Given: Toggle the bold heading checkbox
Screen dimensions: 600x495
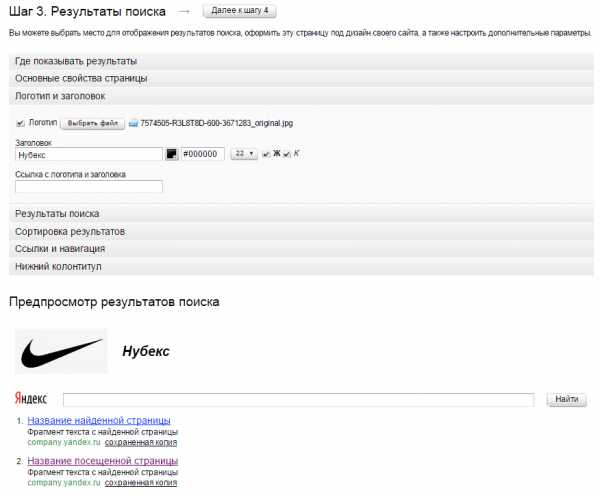Looking at the screenshot, I should (266, 154).
